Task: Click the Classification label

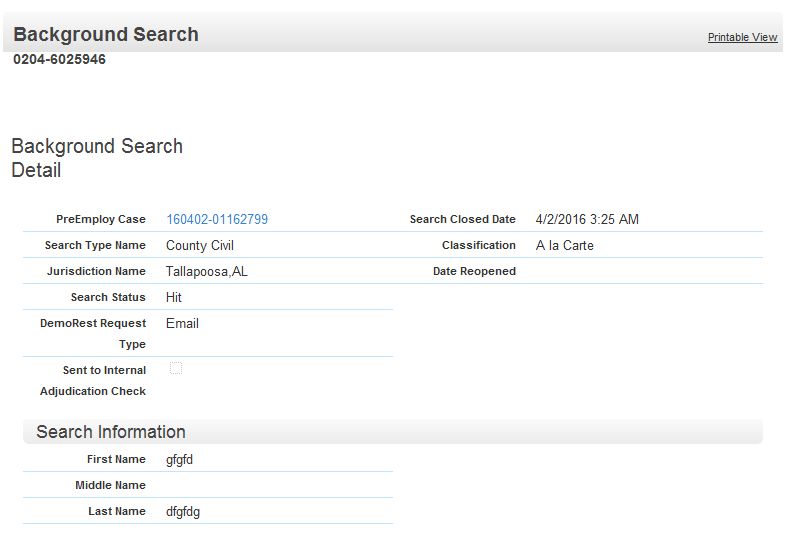Action: (479, 245)
